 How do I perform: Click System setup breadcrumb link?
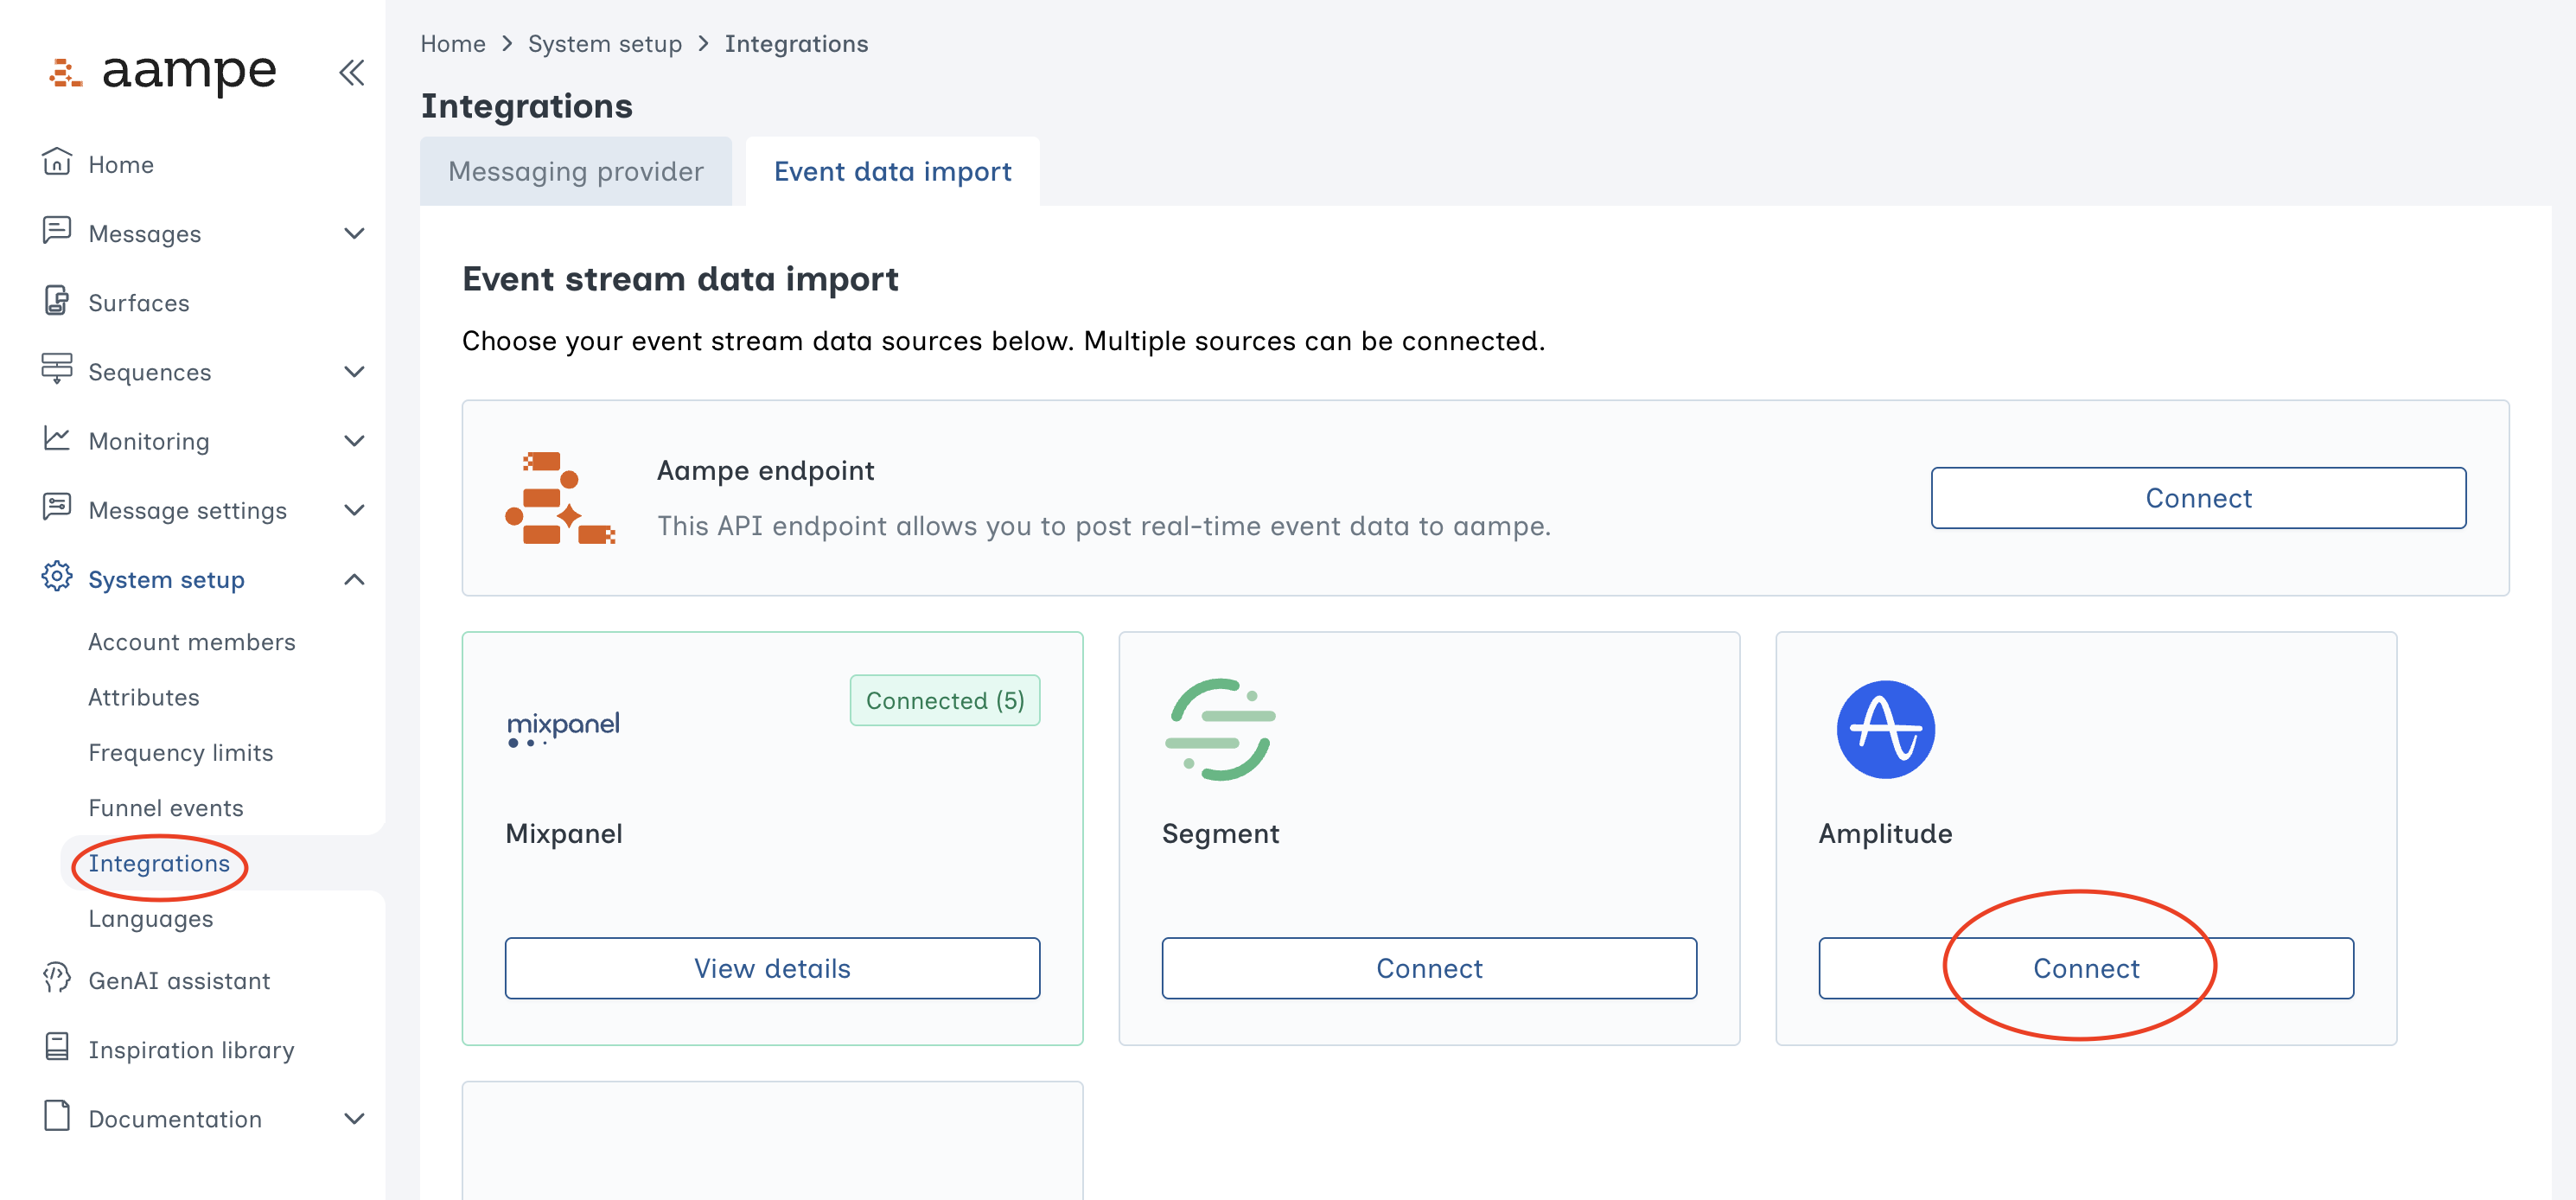click(x=604, y=44)
